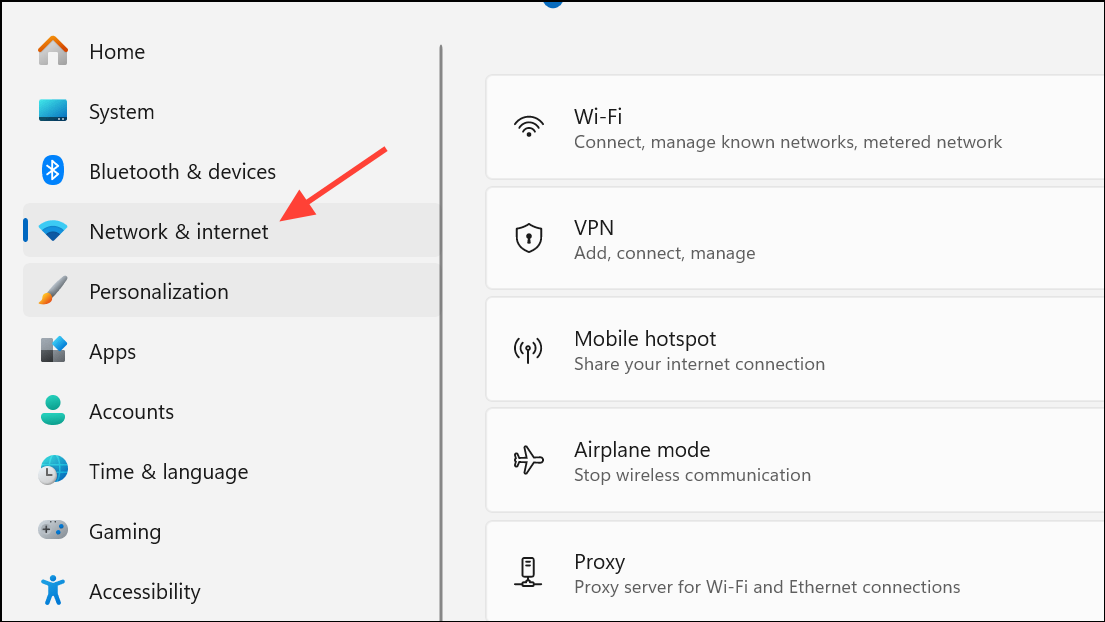Open the VPN settings card
This screenshot has width=1105, height=622.
pos(795,238)
